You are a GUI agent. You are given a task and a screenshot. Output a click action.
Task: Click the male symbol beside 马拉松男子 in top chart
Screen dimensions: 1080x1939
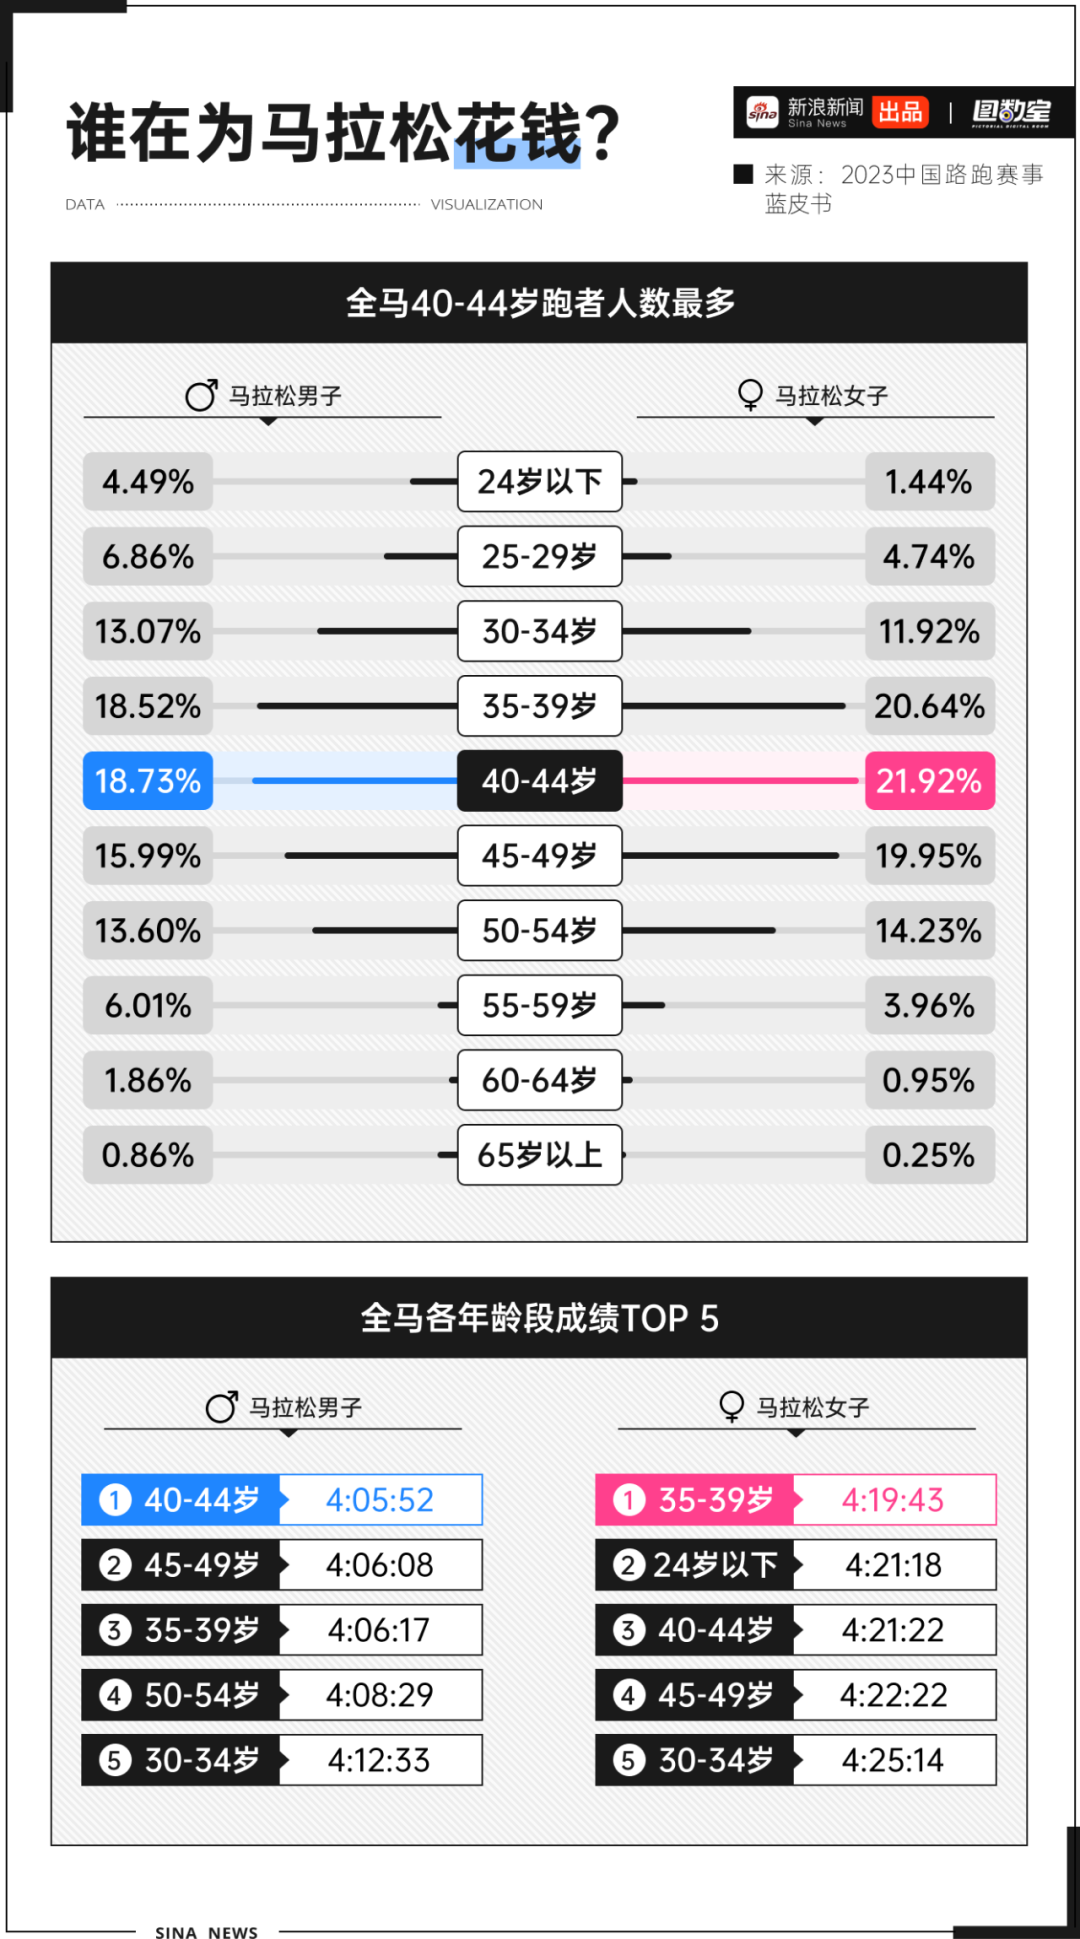point(201,395)
